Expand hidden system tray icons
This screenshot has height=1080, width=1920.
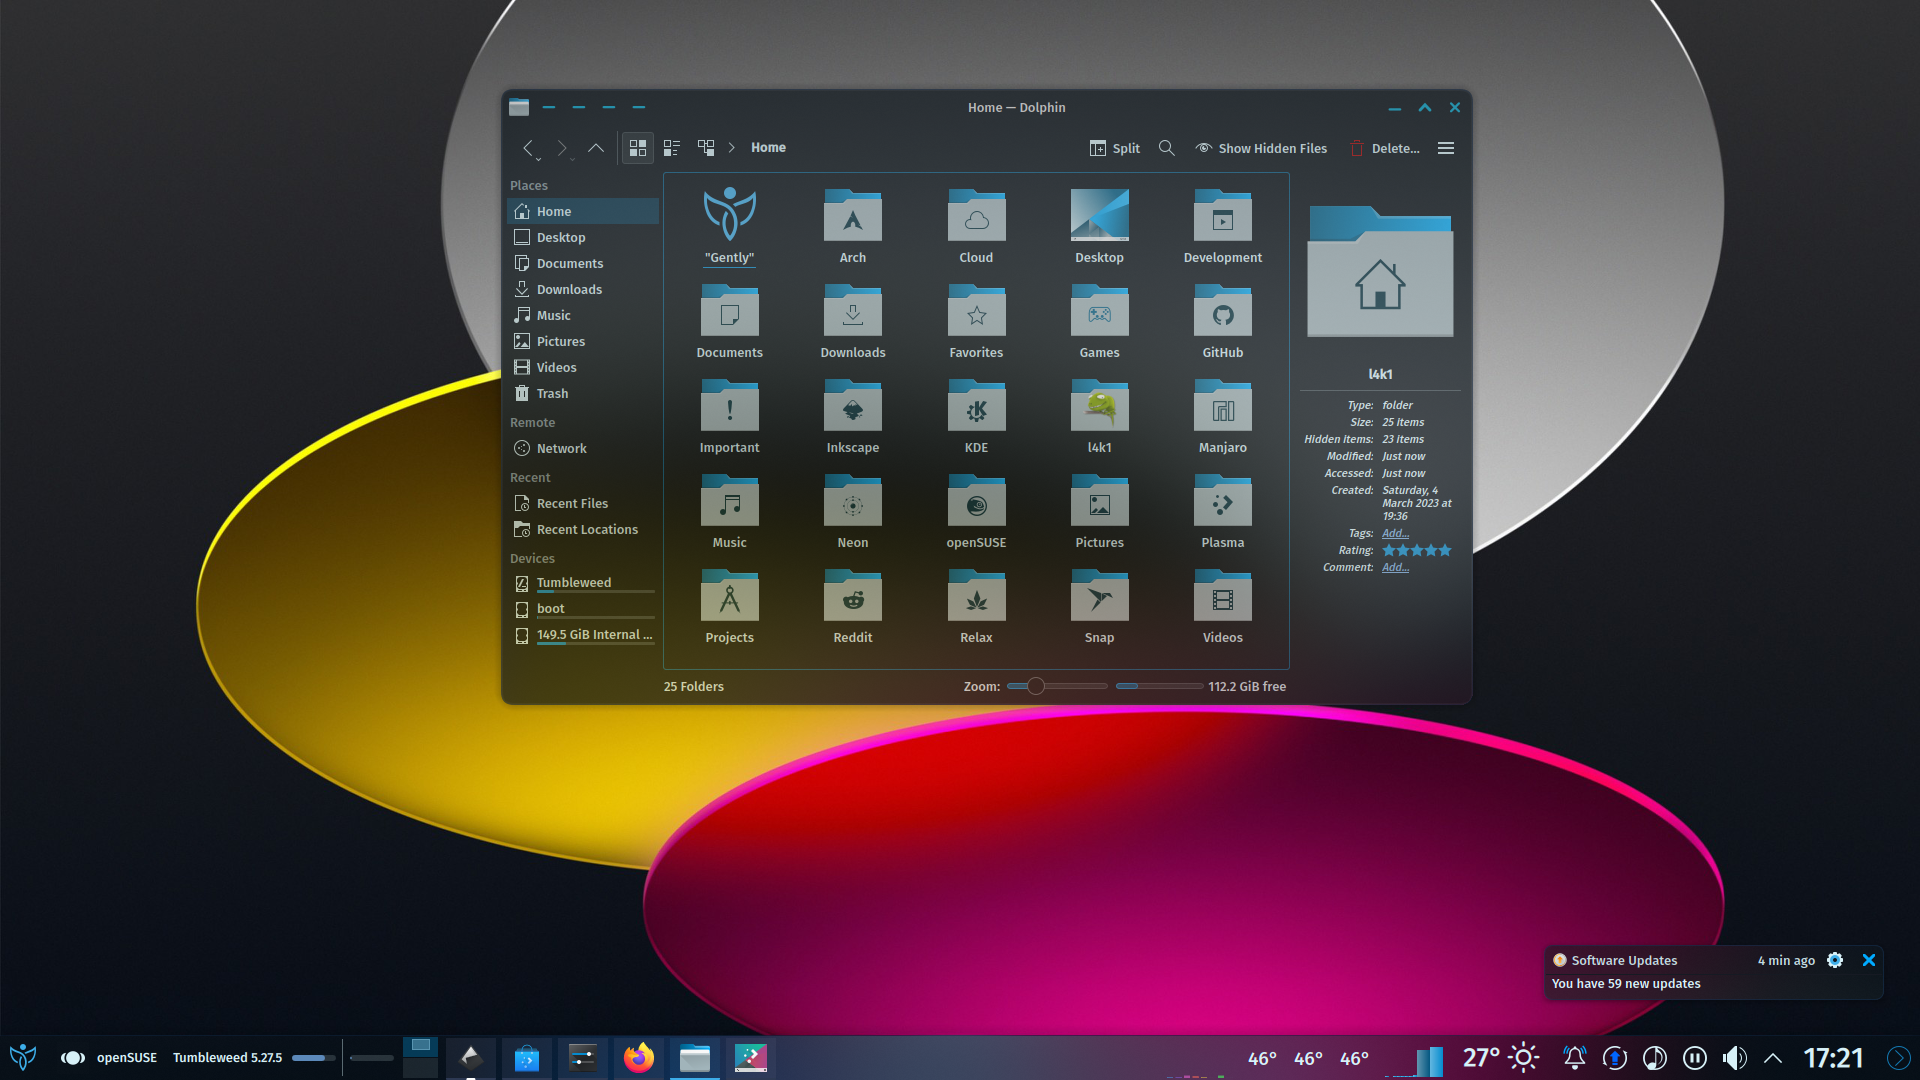coord(1772,1057)
